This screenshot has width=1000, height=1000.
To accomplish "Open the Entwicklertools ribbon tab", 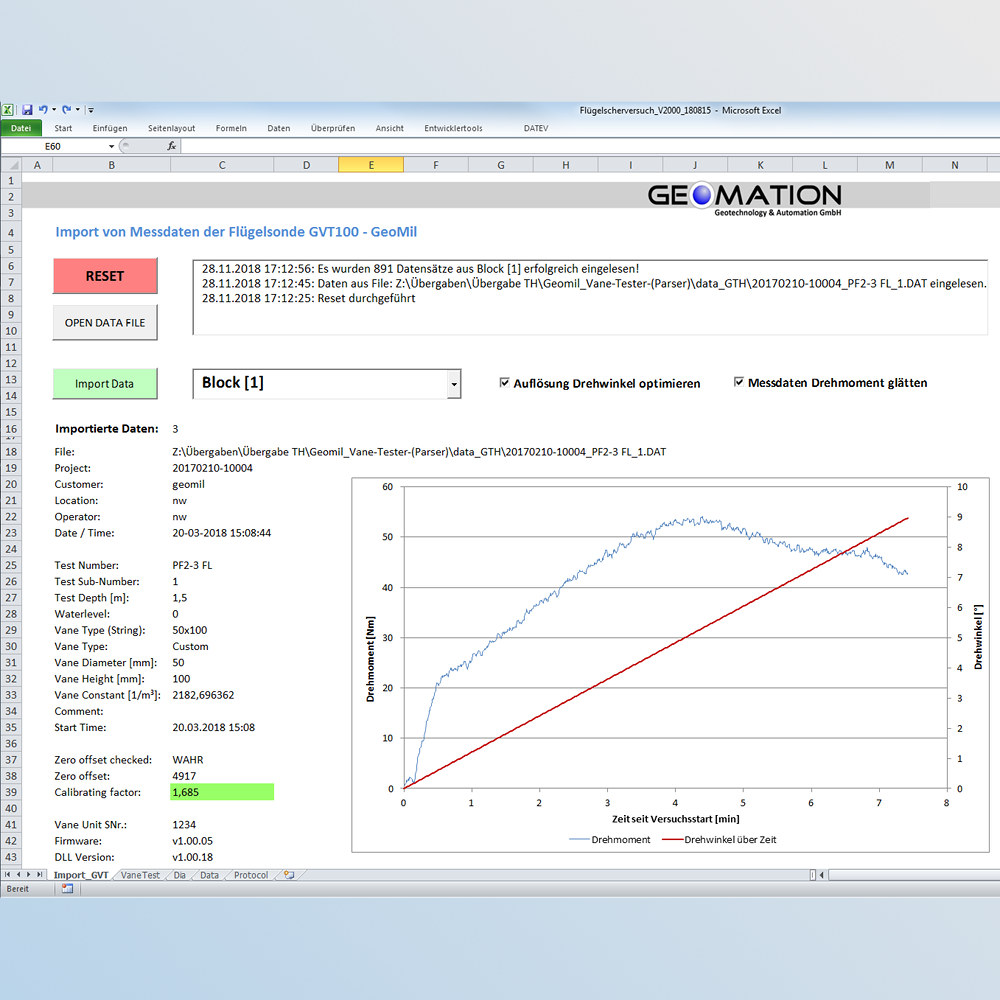I will (453, 128).
